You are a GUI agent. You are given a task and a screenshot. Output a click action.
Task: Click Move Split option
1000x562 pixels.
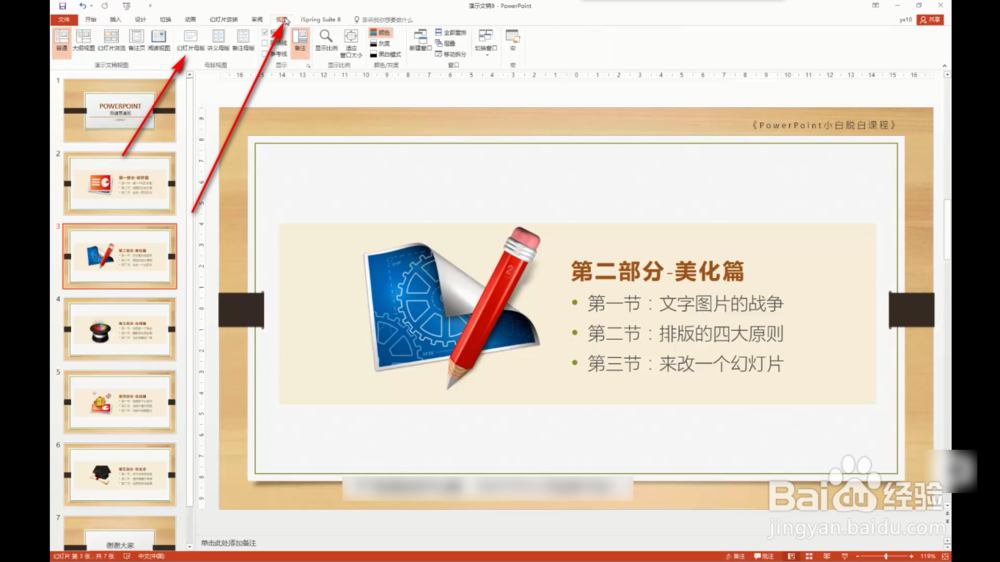[450, 54]
